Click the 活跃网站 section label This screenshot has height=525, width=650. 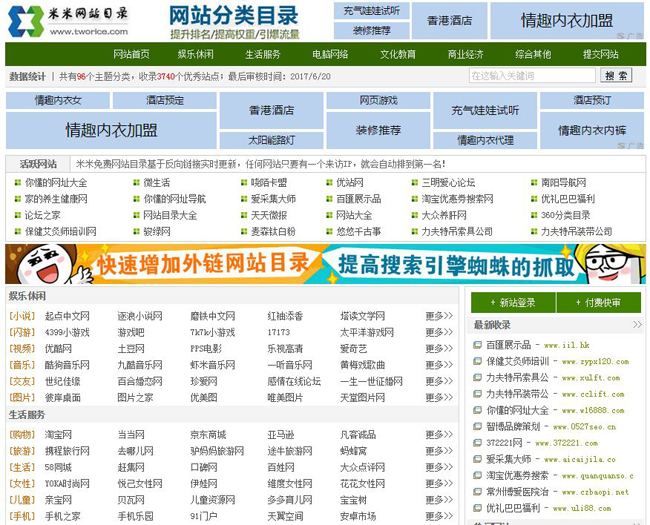click(x=38, y=164)
